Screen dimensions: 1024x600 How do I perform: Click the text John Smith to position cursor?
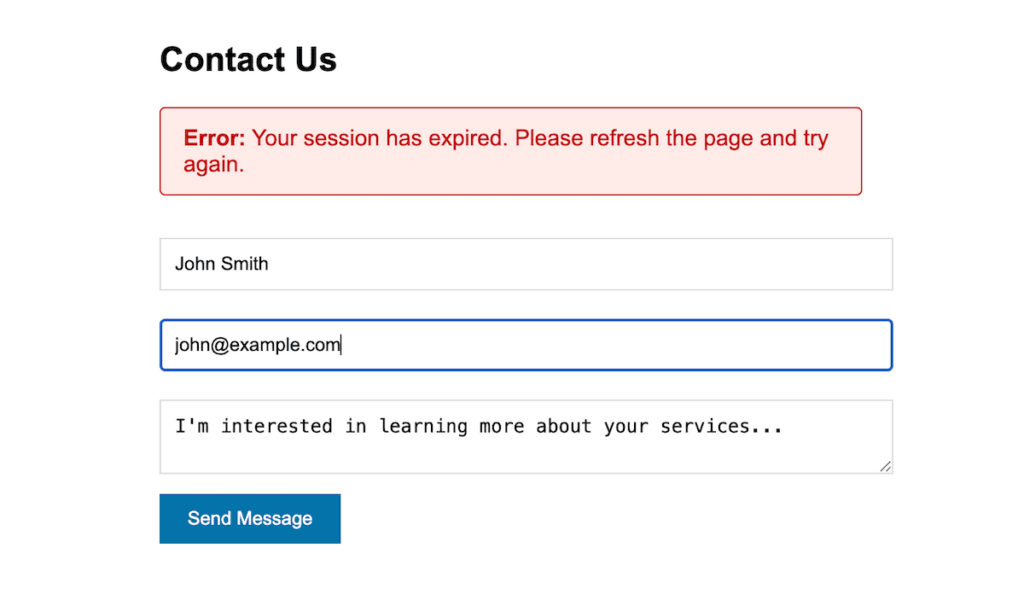[221, 264]
